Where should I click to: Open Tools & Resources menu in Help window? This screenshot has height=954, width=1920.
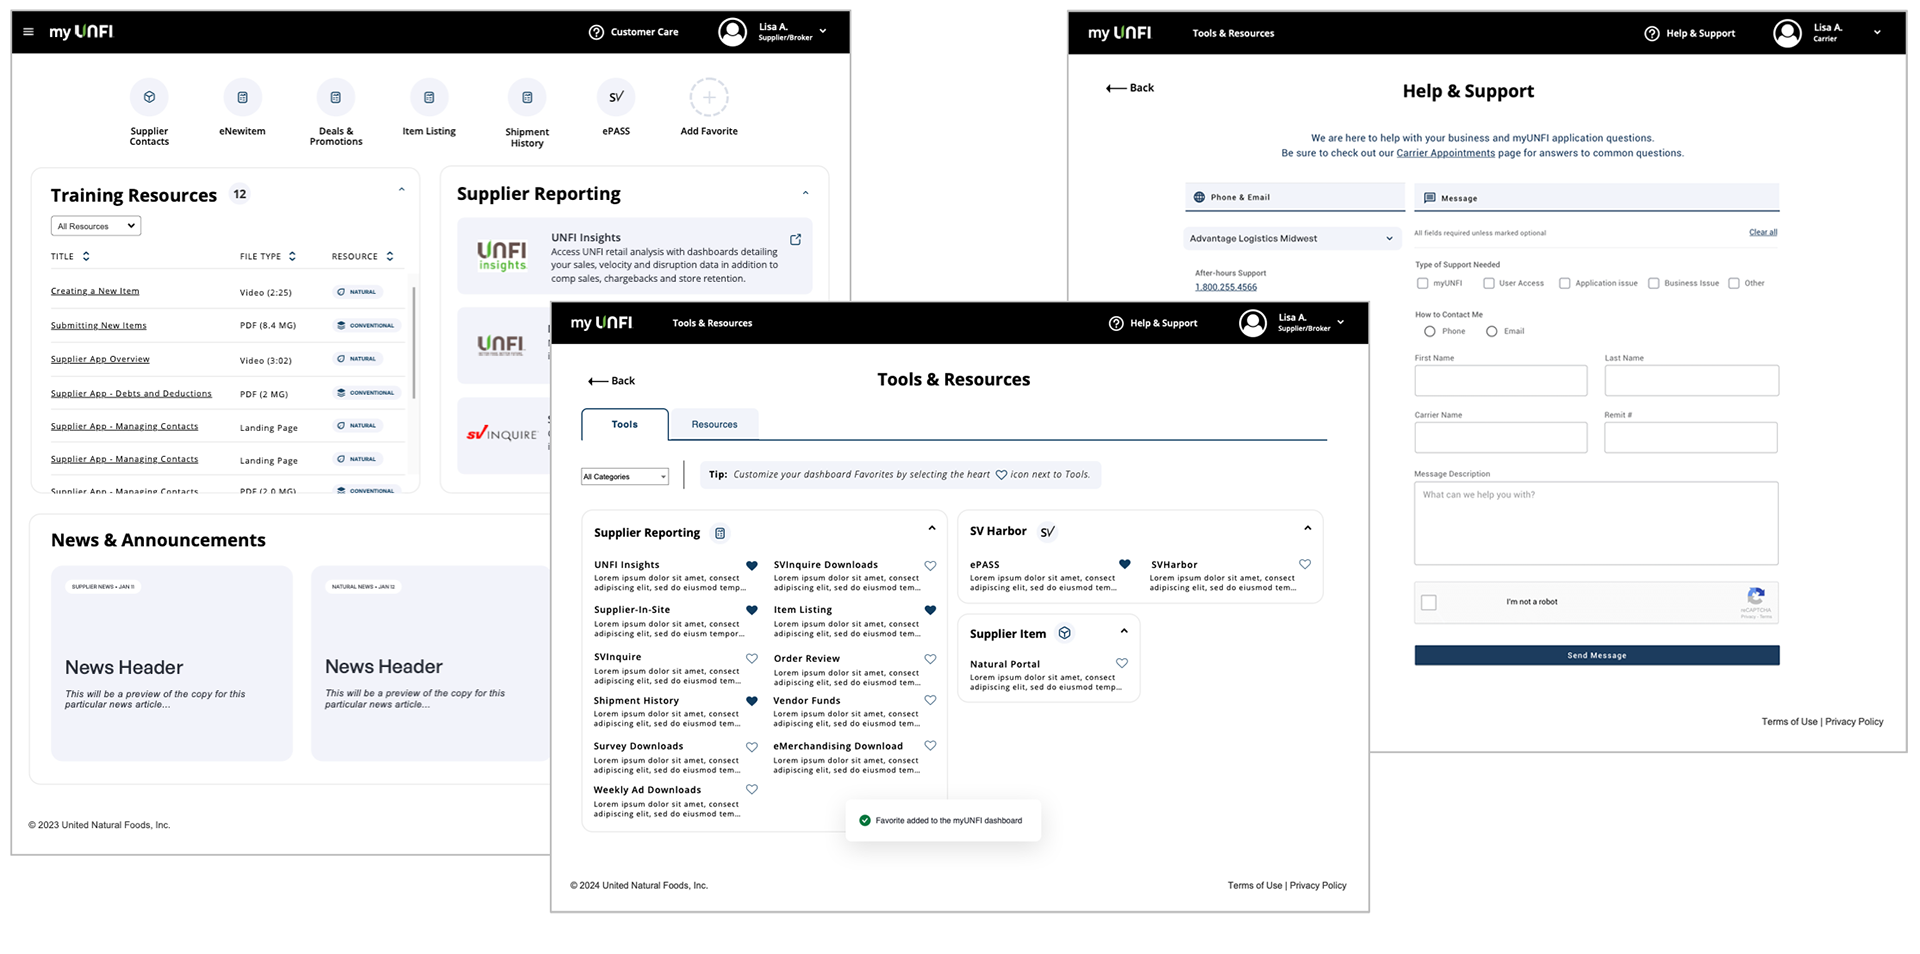click(x=1233, y=33)
